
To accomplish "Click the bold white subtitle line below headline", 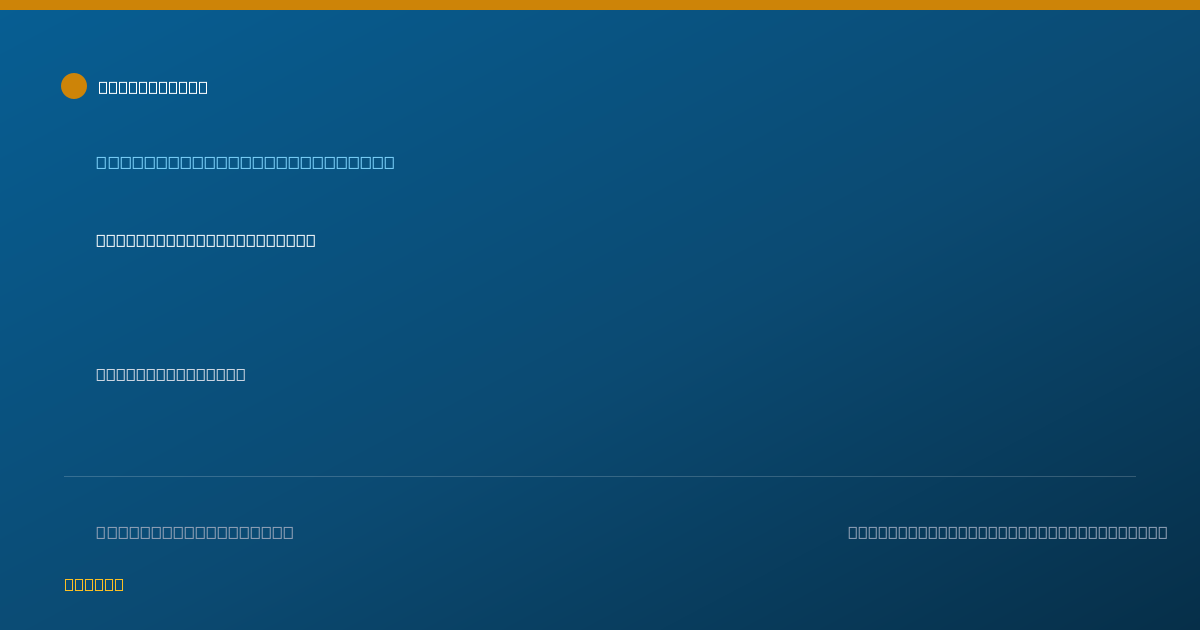I will point(206,240).
